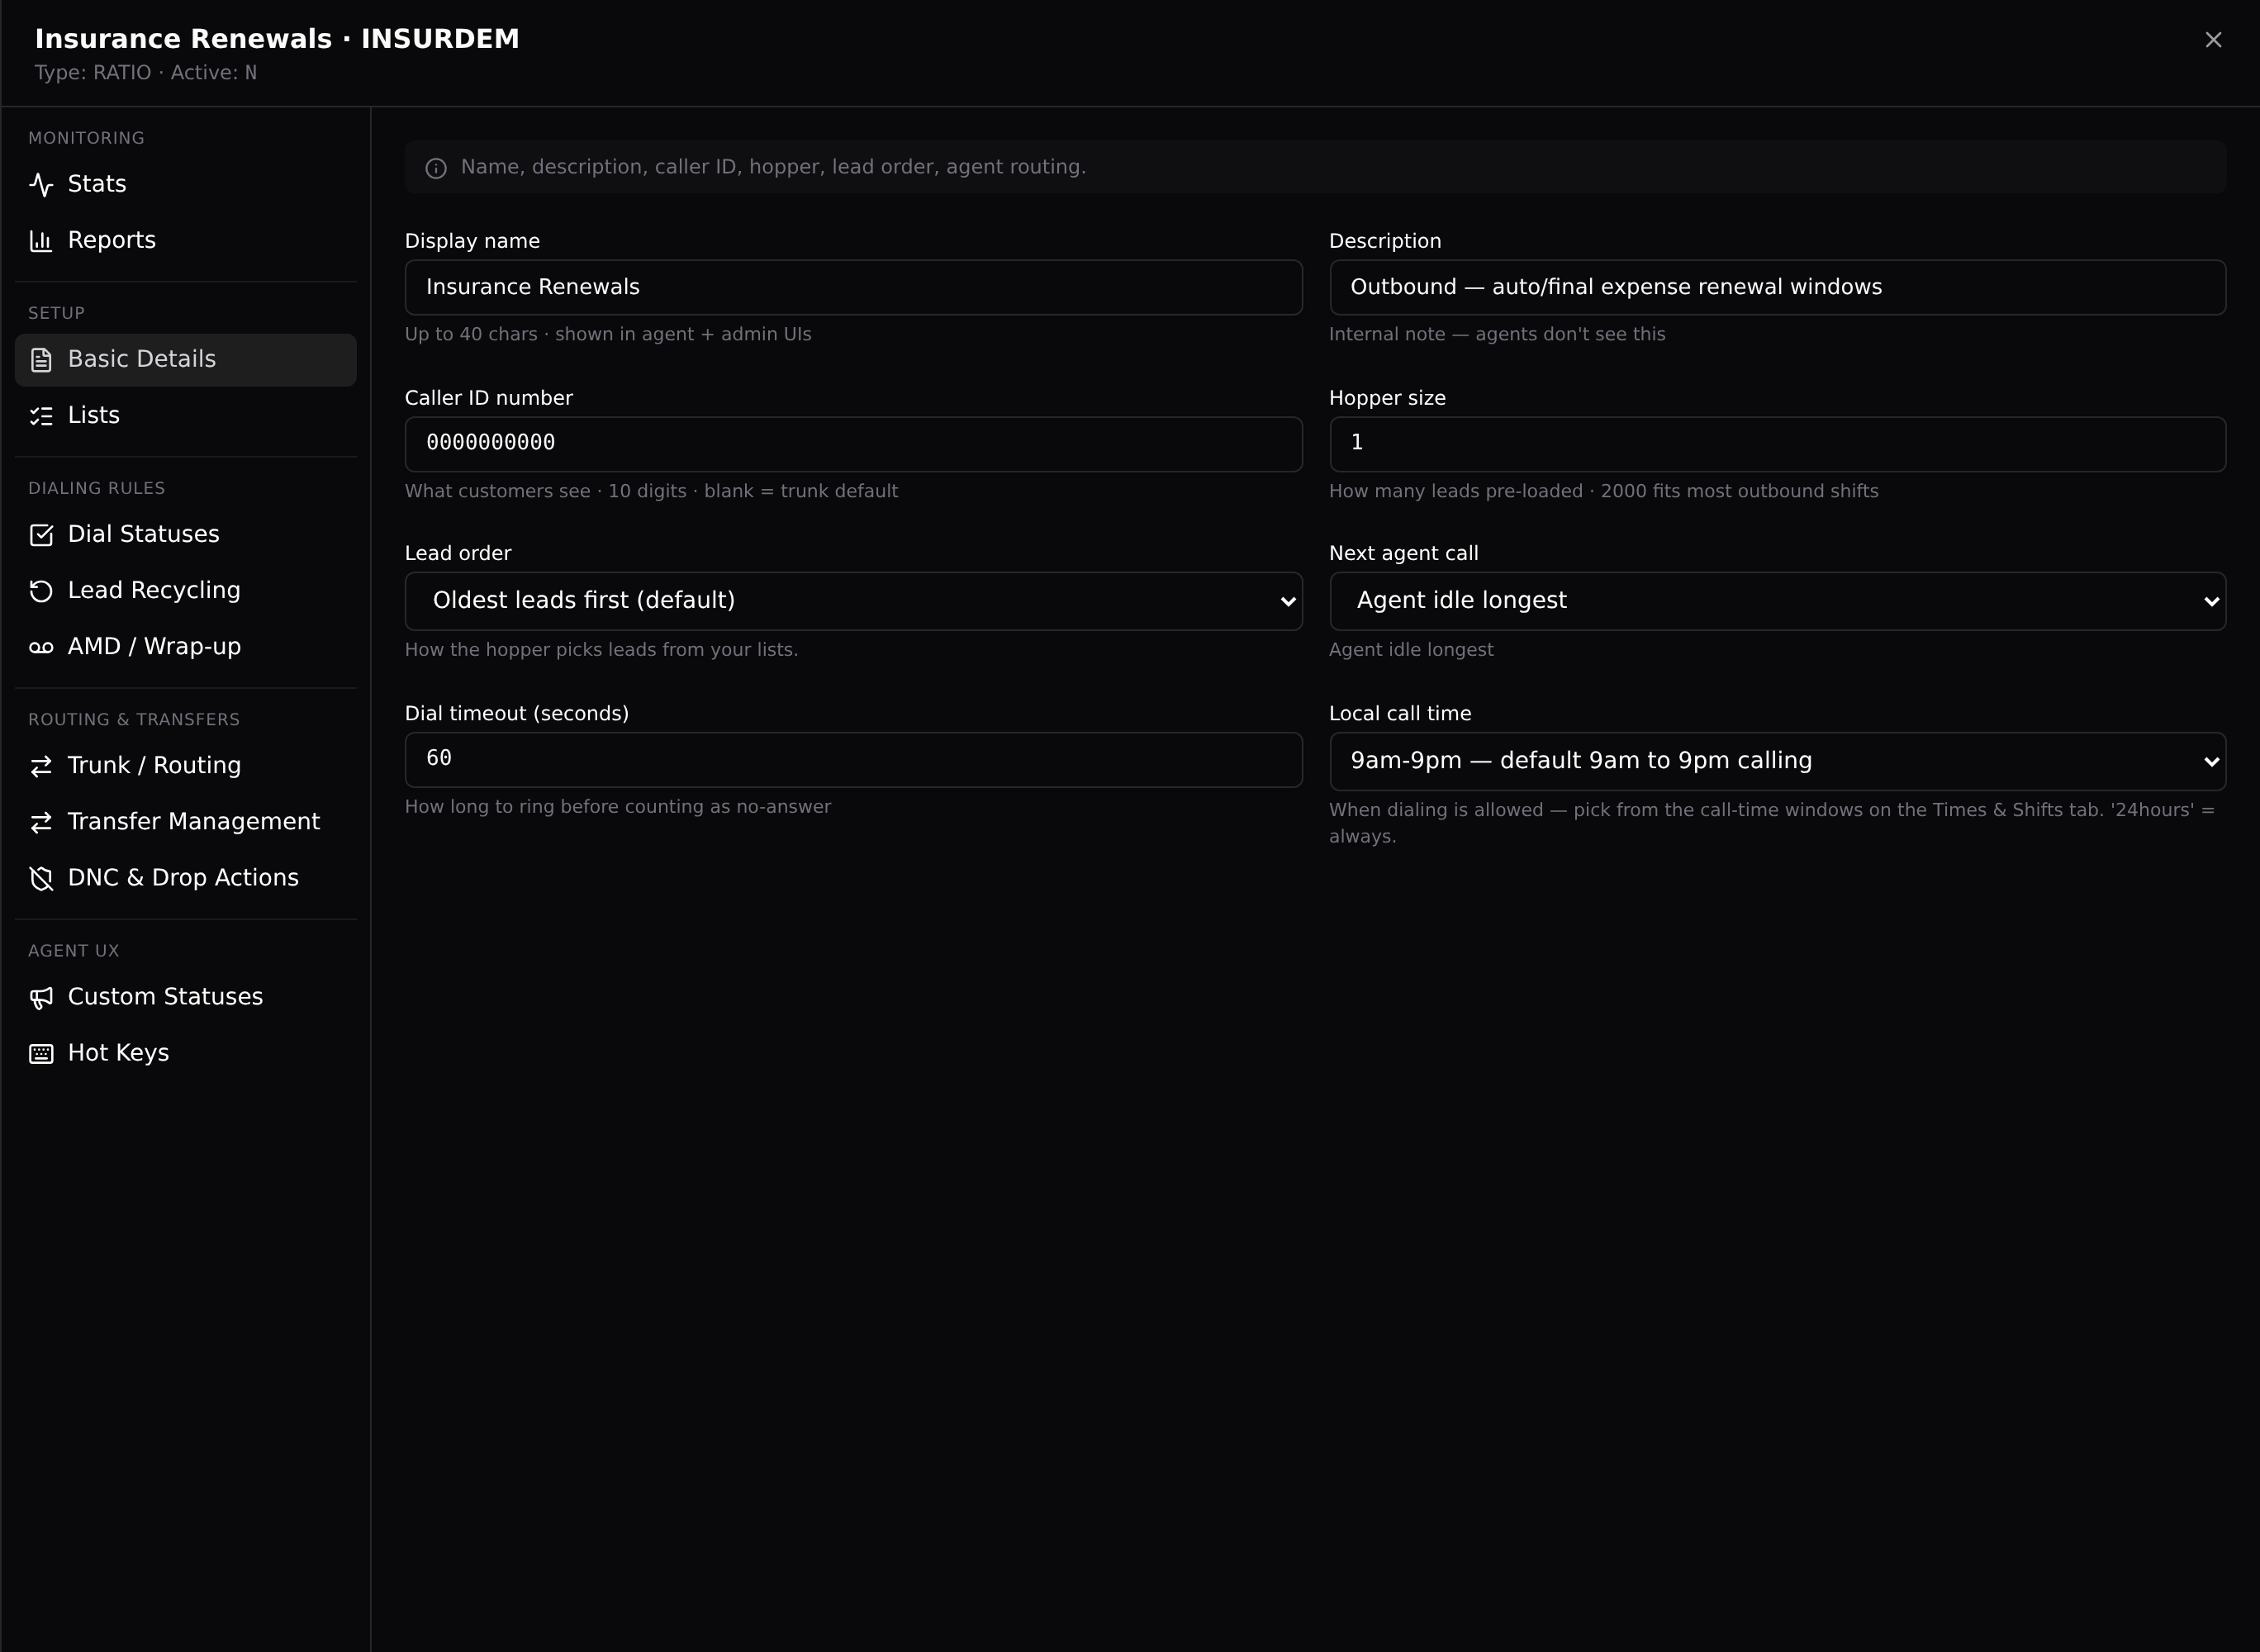This screenshot has width=2260, height=1652.
Task: Click the Transfer Management arrows icon
Action: 41,821
